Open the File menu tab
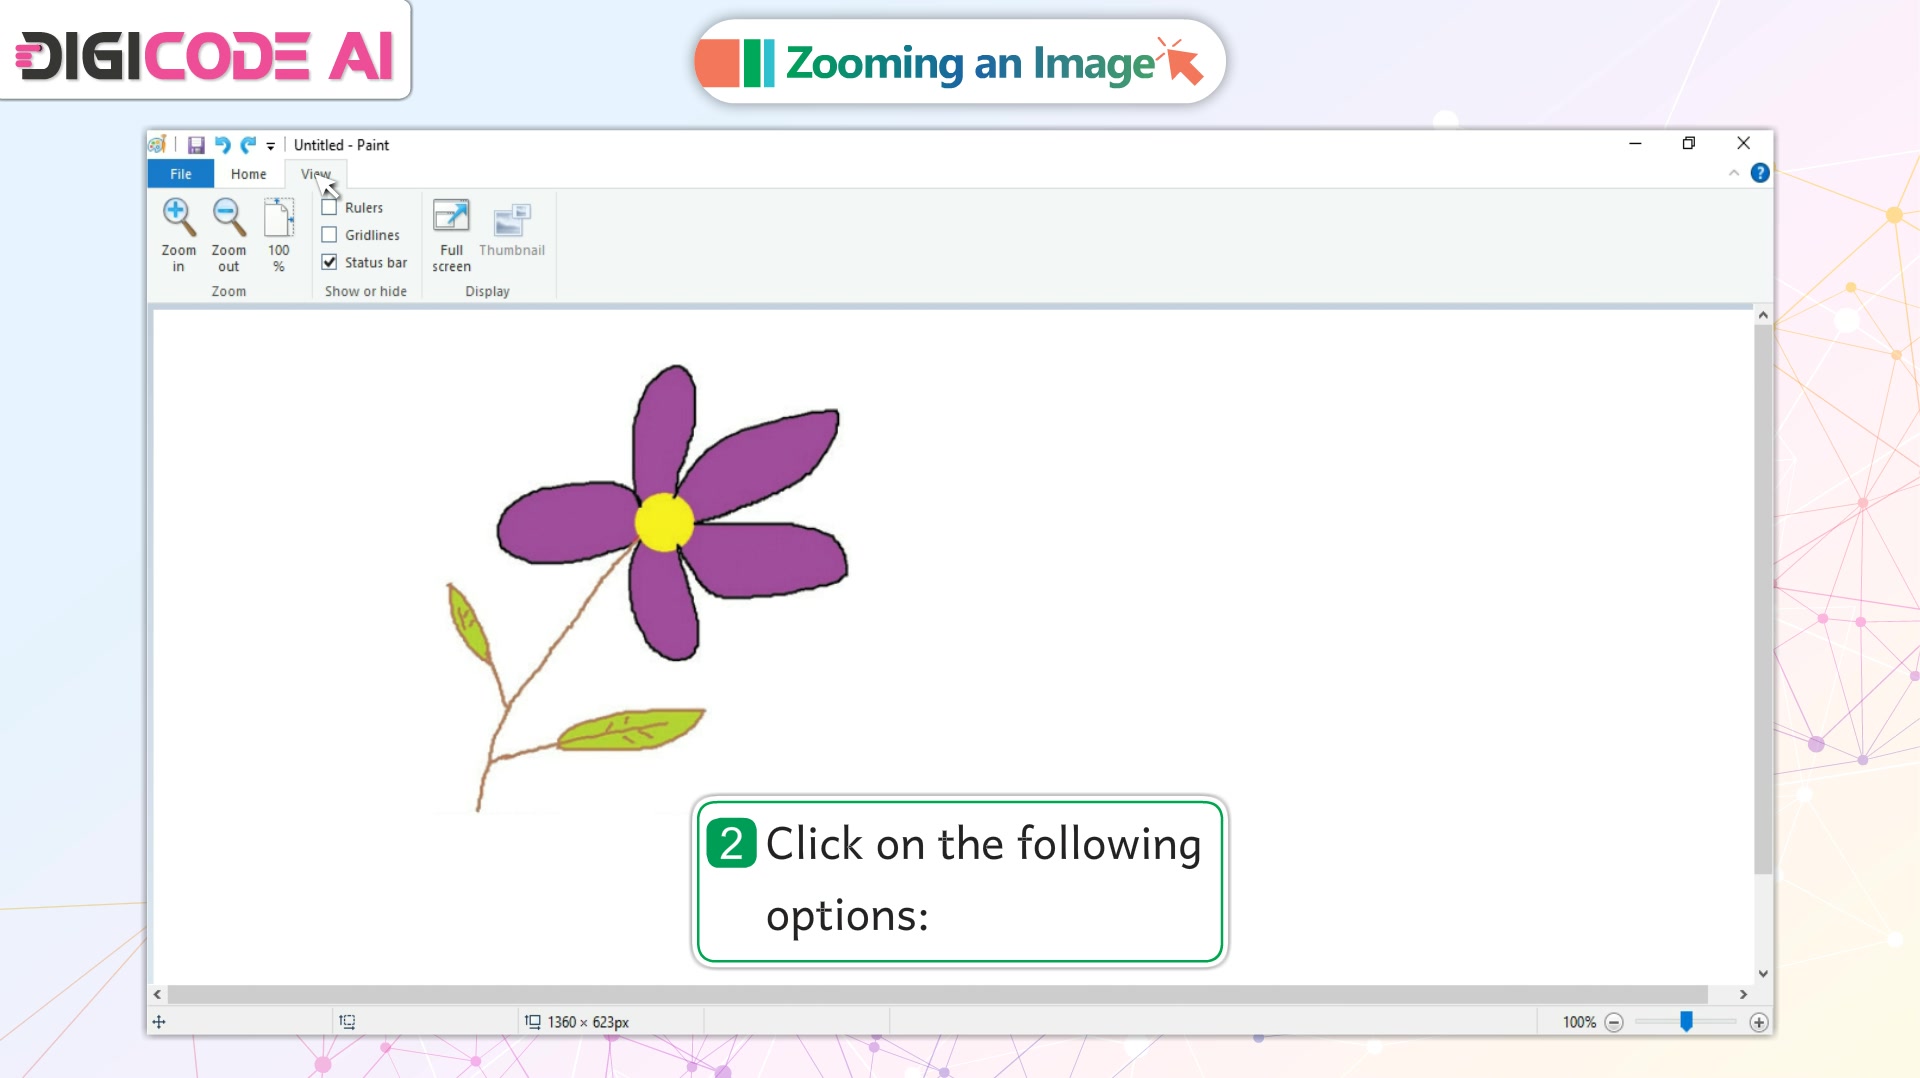The height and width of the screenshot is (1078, 1920). click(x=181, y=174)
